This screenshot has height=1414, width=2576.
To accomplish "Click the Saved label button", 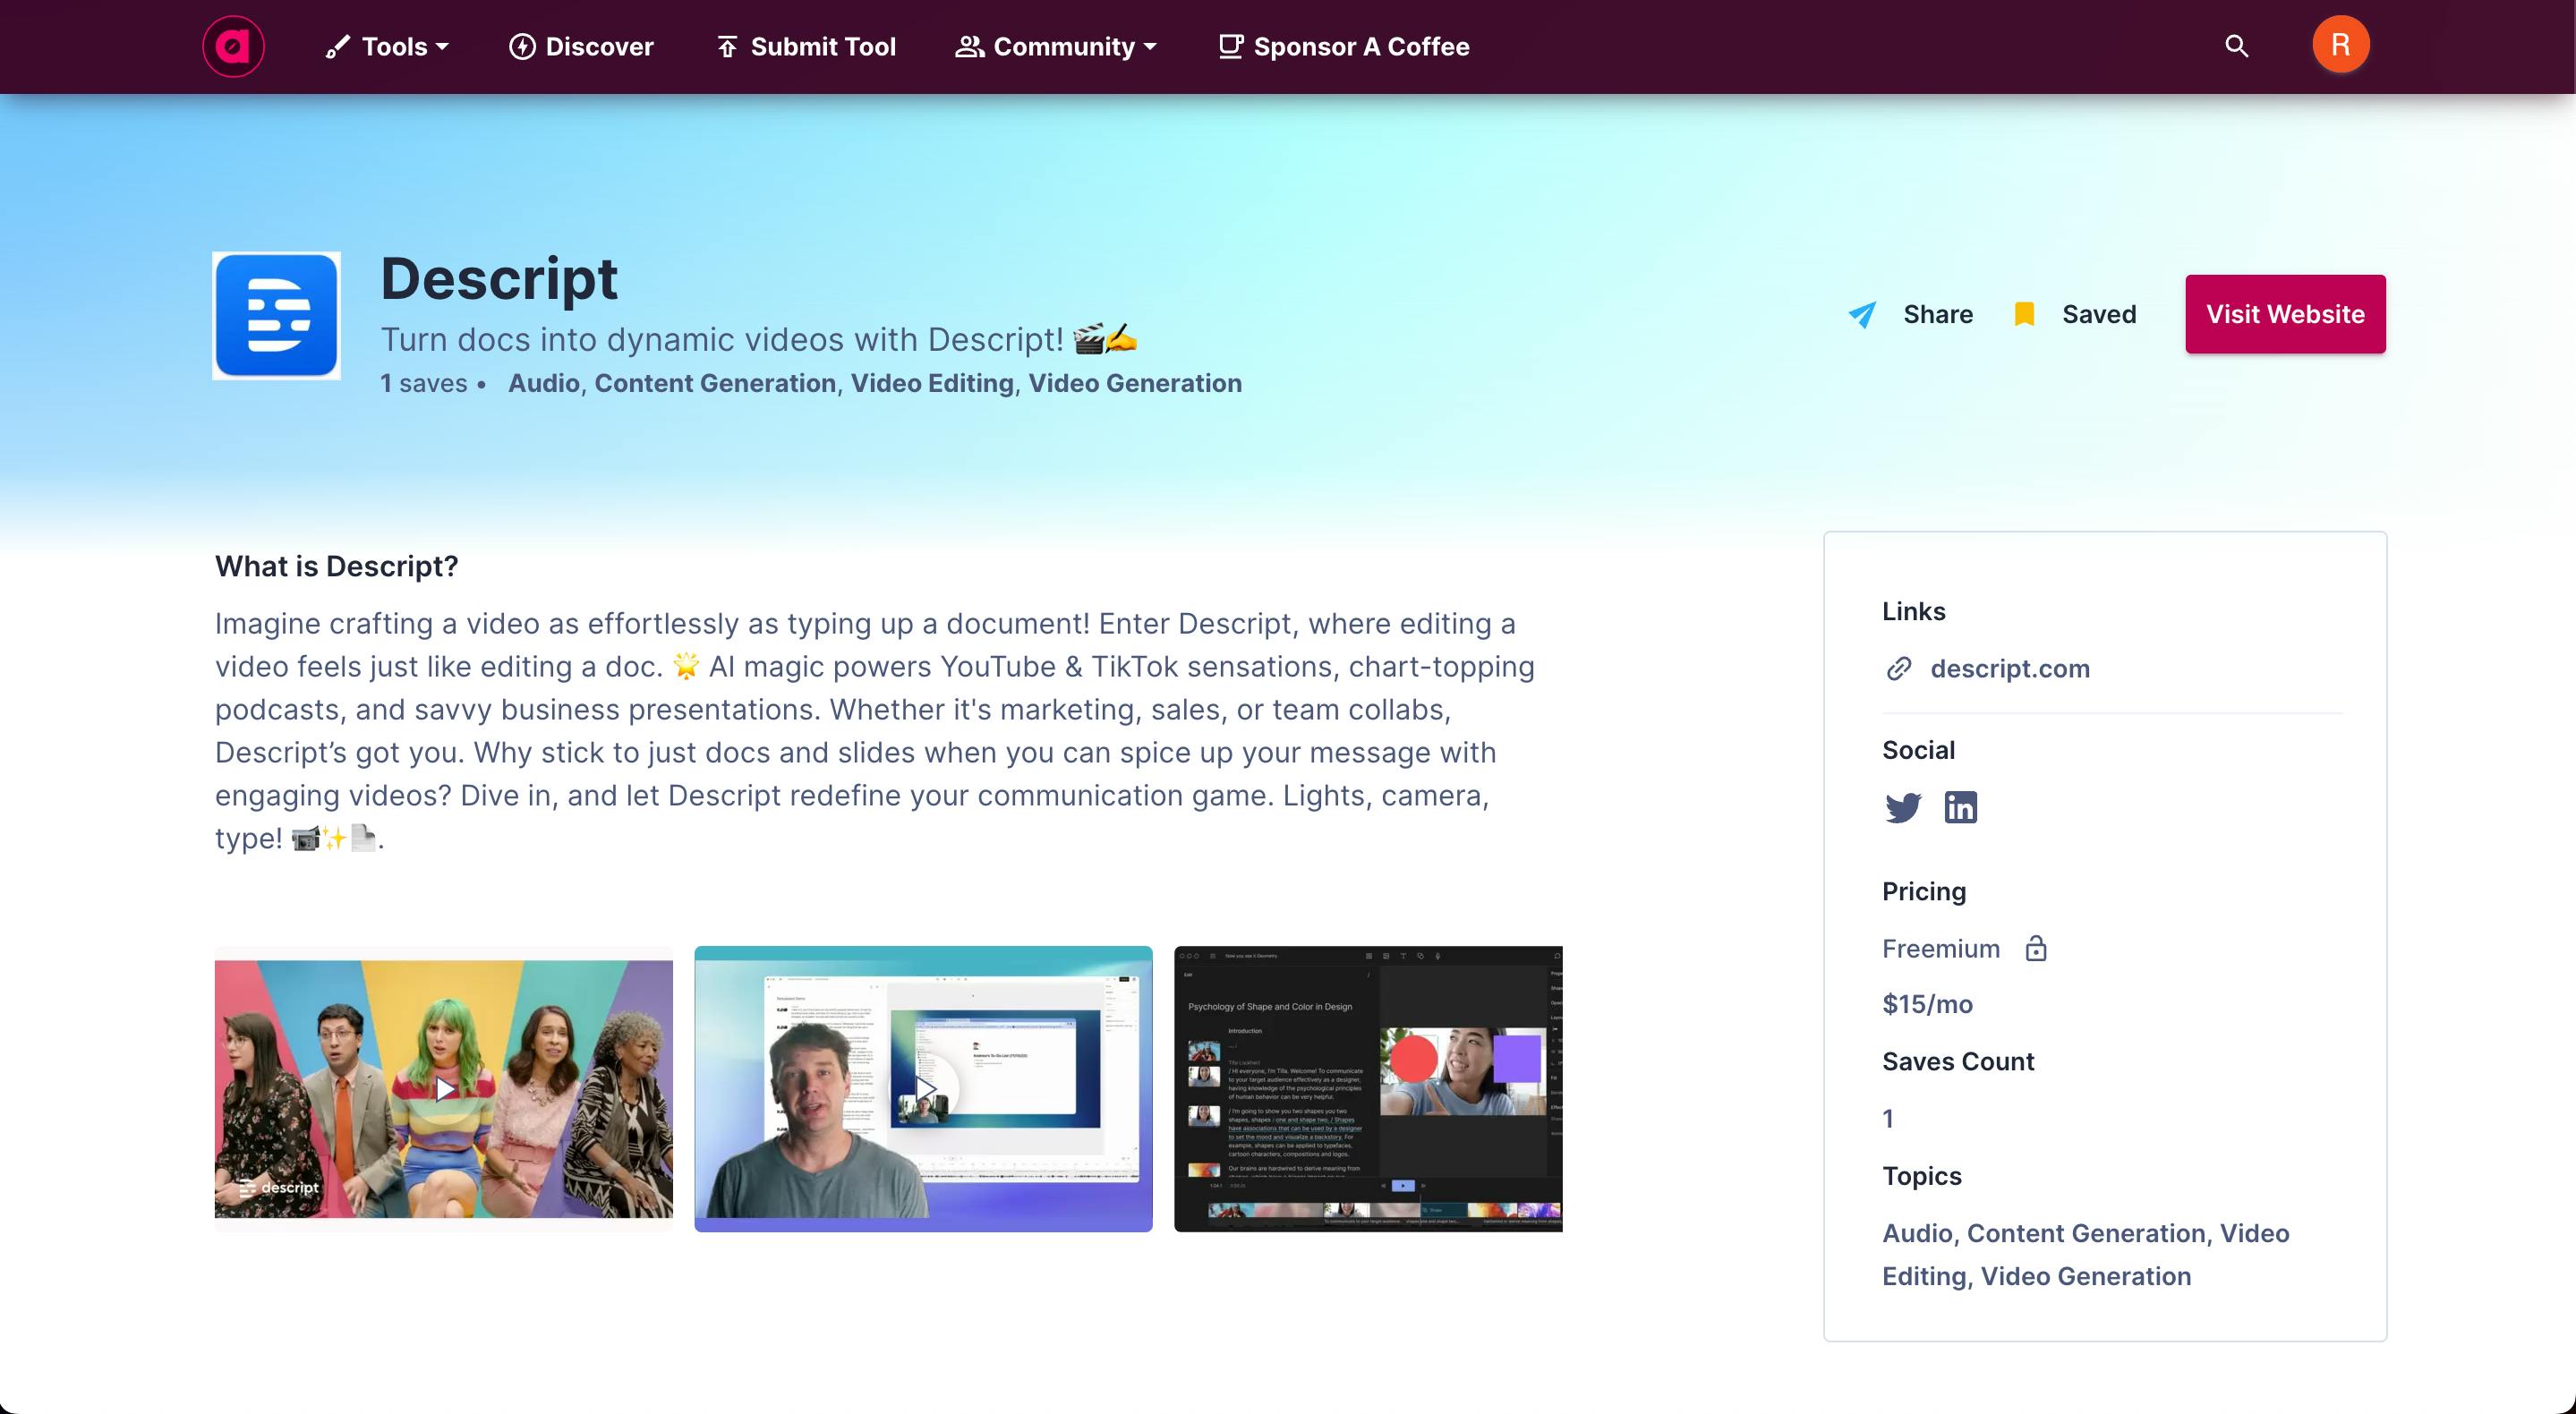I will tap(2099, 314).
